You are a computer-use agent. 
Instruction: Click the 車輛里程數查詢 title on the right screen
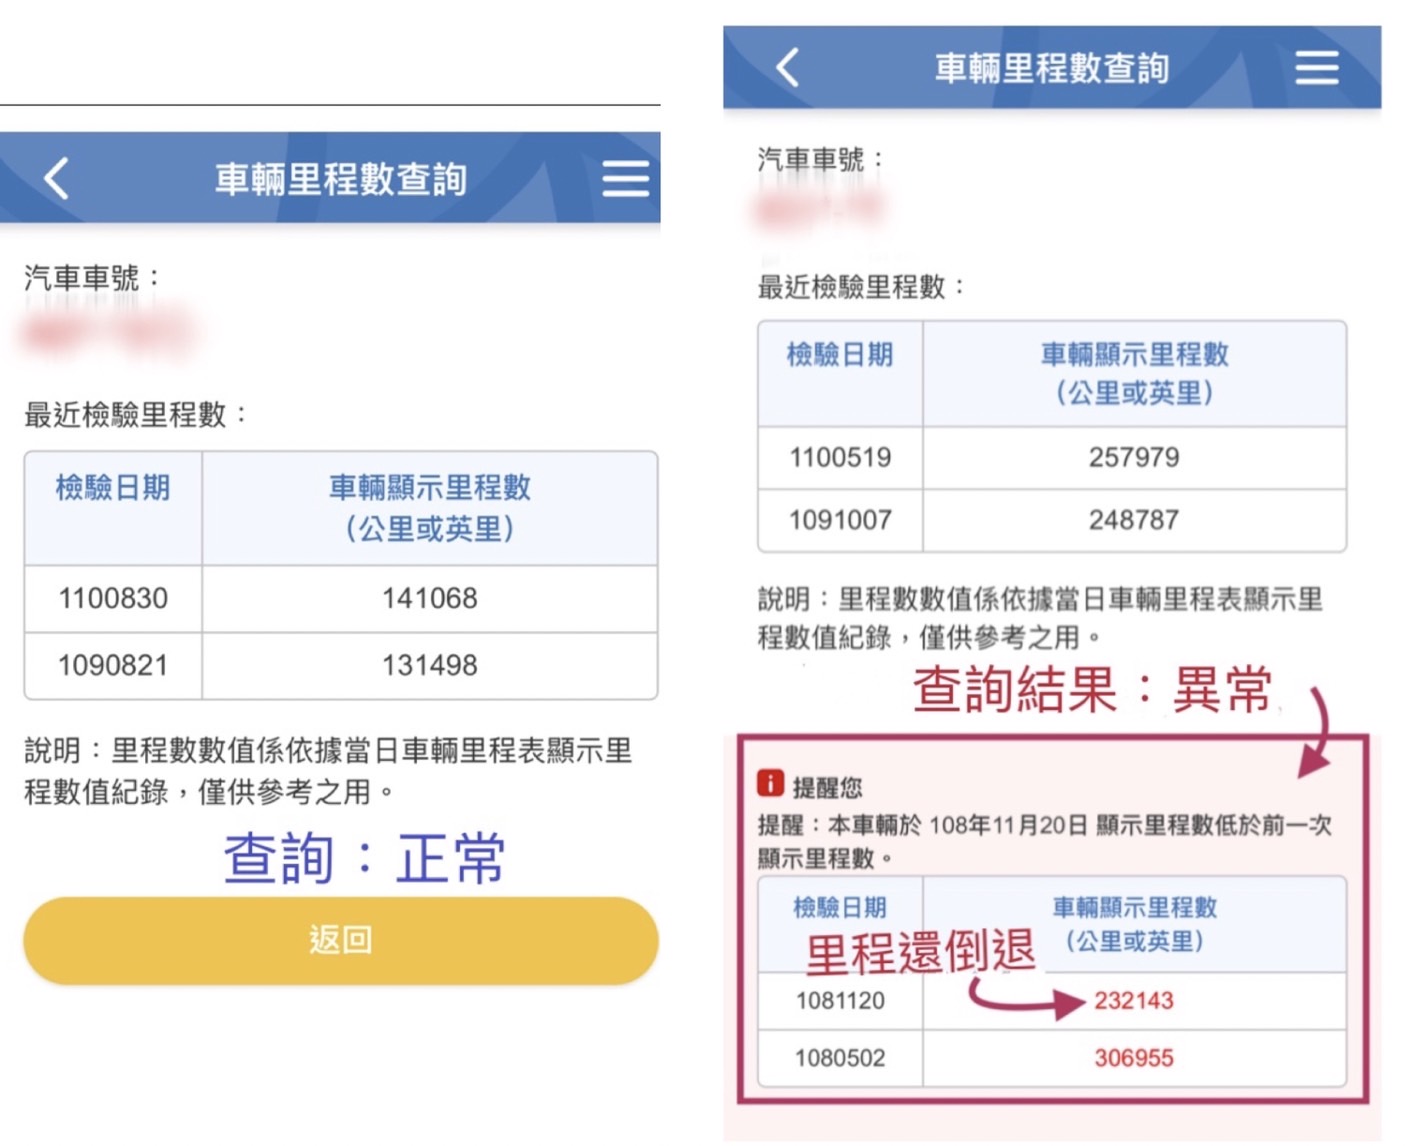(1051, 68)
